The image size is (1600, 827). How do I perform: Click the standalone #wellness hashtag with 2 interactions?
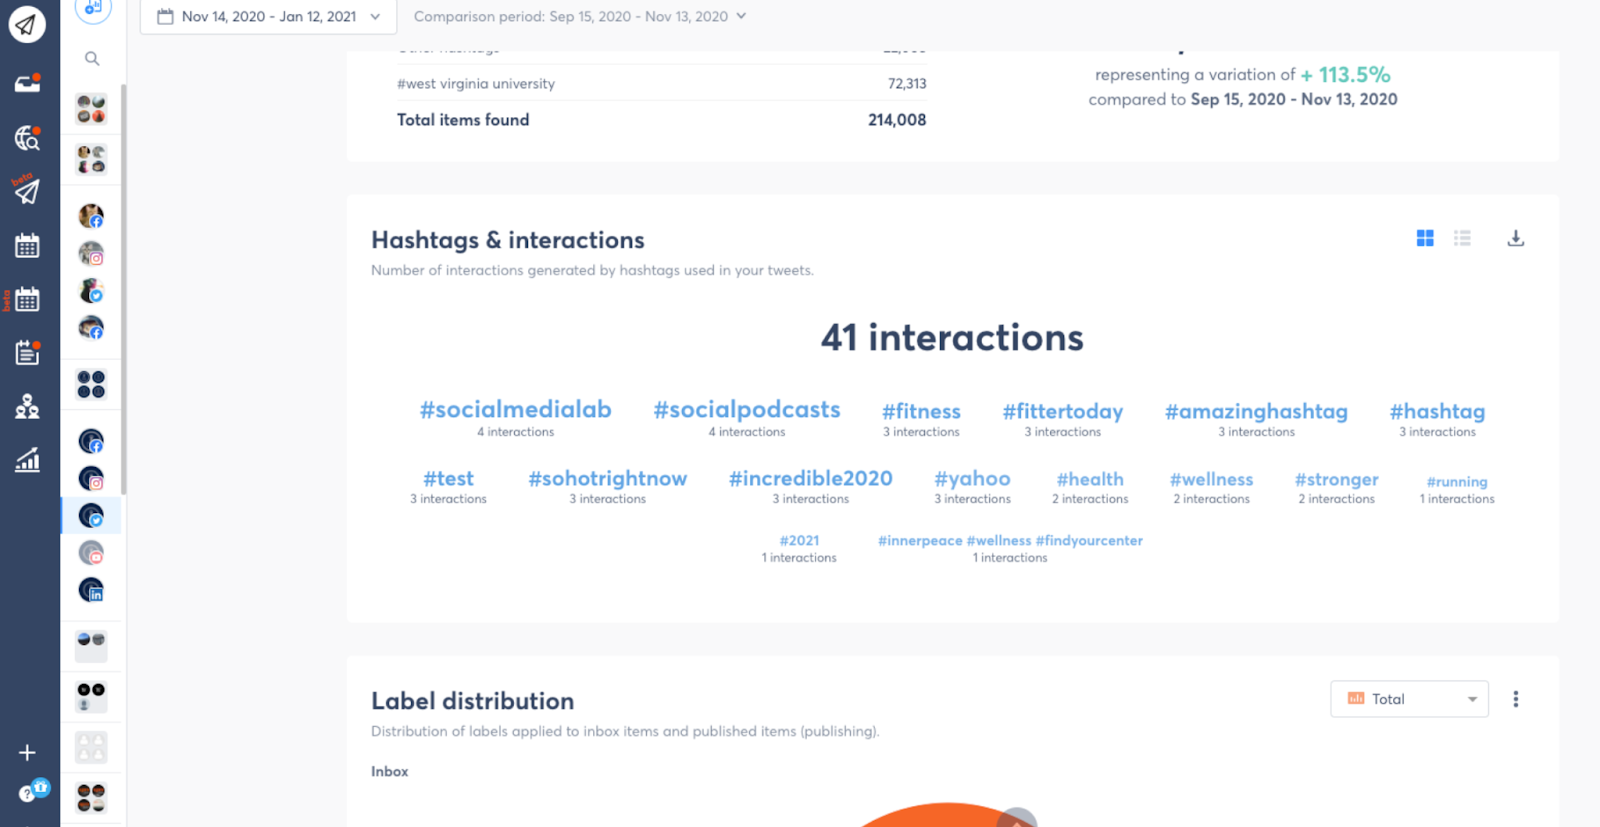point(1211,480)
